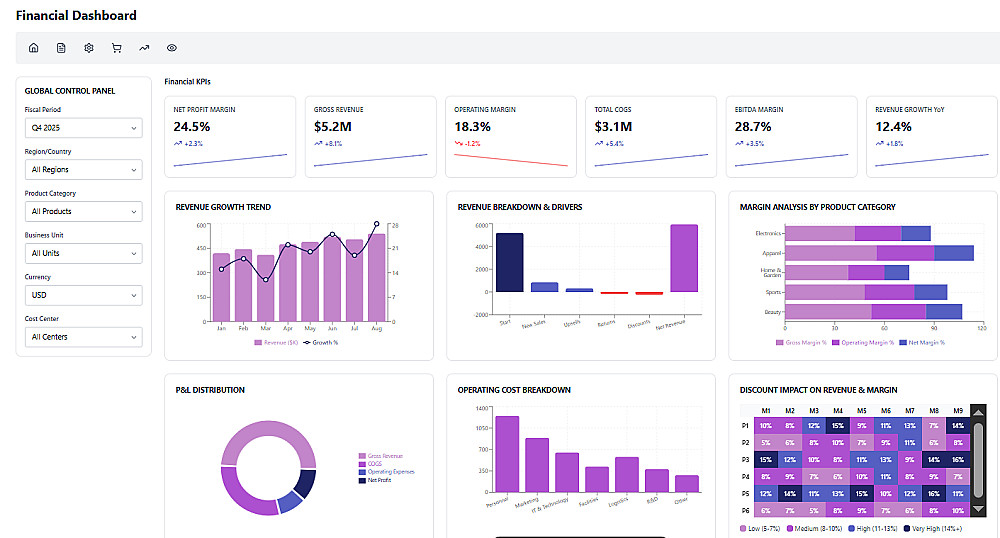Click the Start bar in waterfall chart
The width and height of the screenshot is (1000, 538).
(510, 263)
